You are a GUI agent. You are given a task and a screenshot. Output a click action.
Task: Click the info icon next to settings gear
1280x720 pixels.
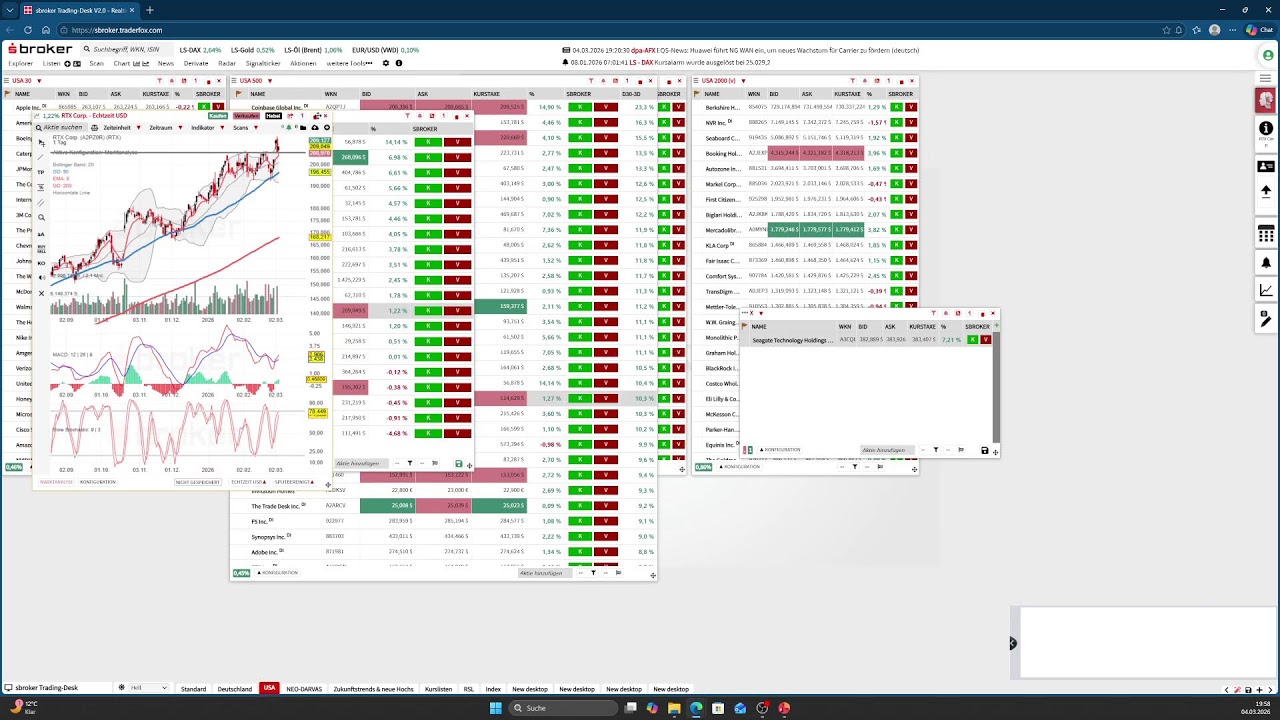click(x=398, y=63)
